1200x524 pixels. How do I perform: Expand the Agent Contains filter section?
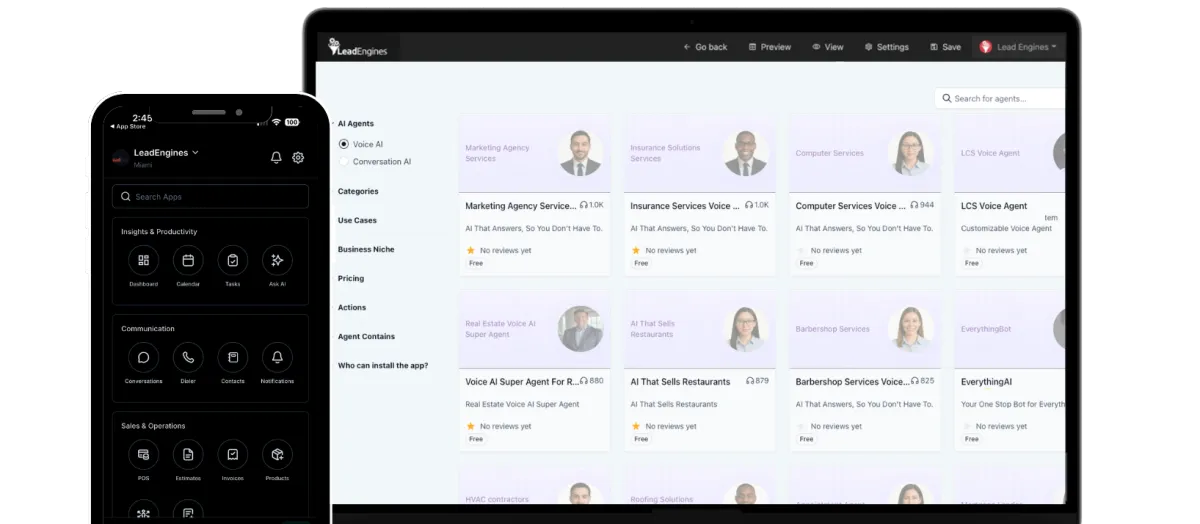tap(366, 336)
